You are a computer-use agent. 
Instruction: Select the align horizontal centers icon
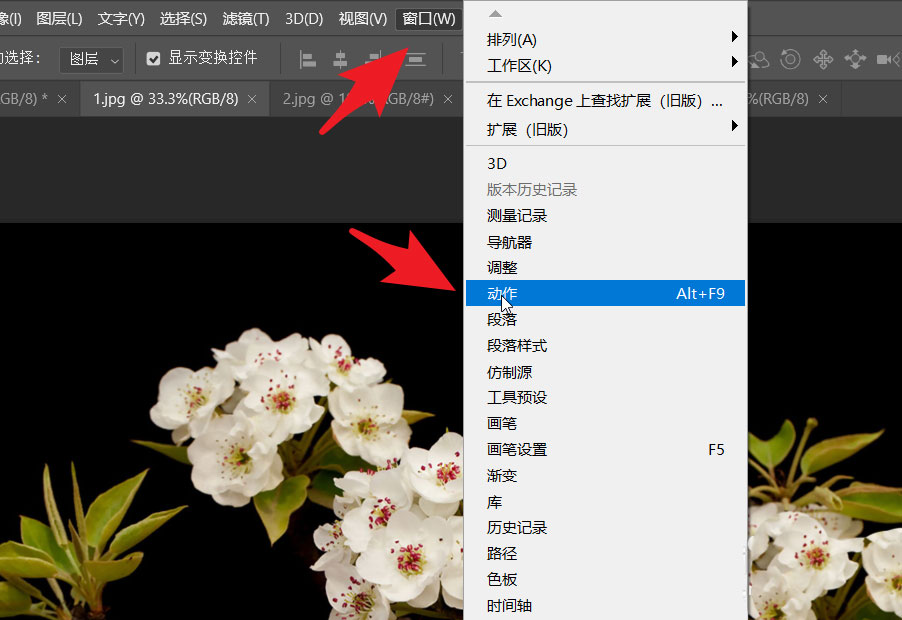click(339, 58)
